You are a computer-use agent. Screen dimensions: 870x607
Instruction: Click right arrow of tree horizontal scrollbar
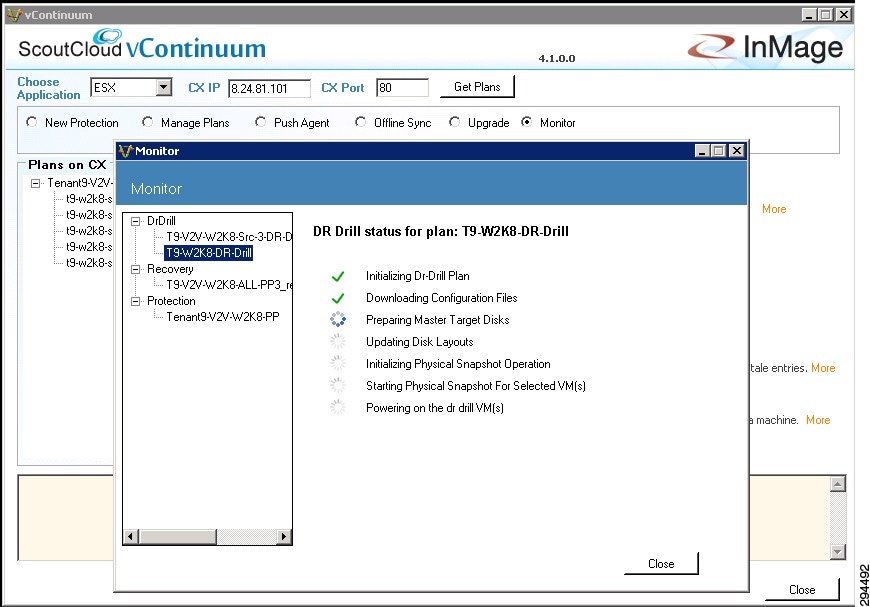click(284, 537)
